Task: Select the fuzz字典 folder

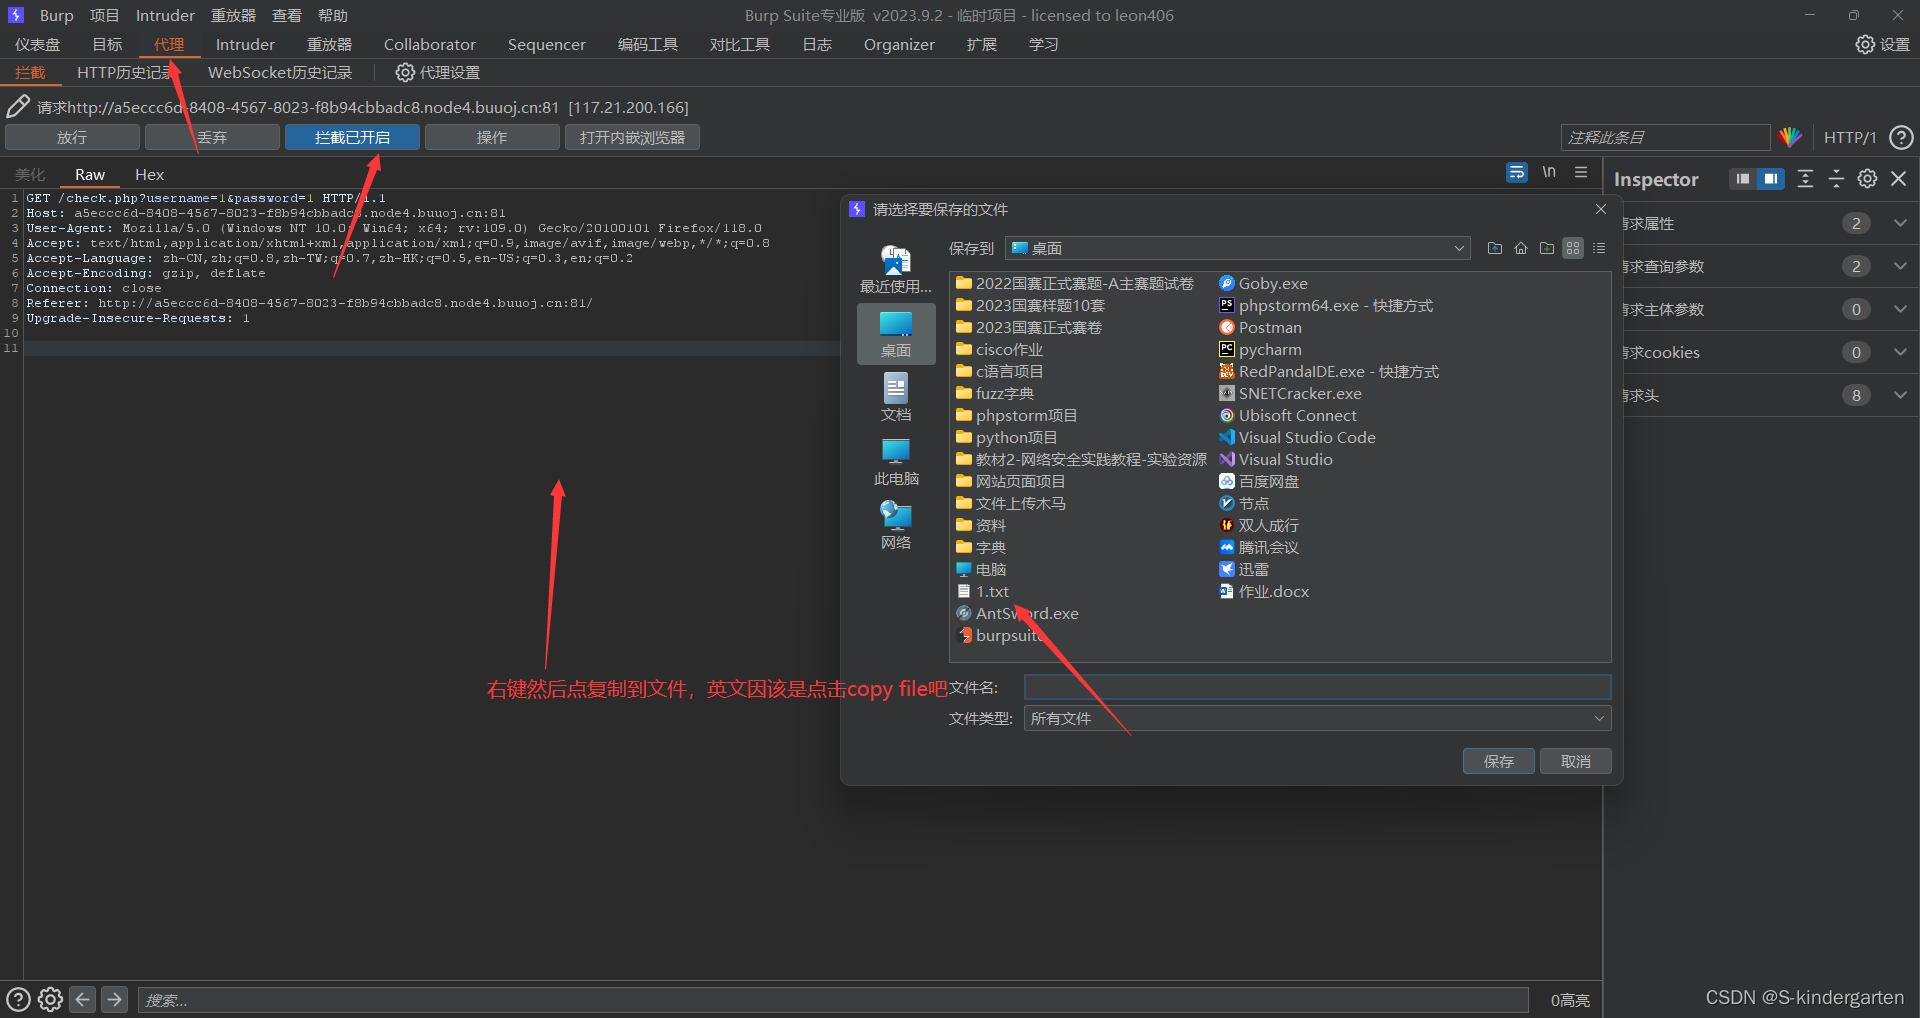Action: click(x=995, y=393)
